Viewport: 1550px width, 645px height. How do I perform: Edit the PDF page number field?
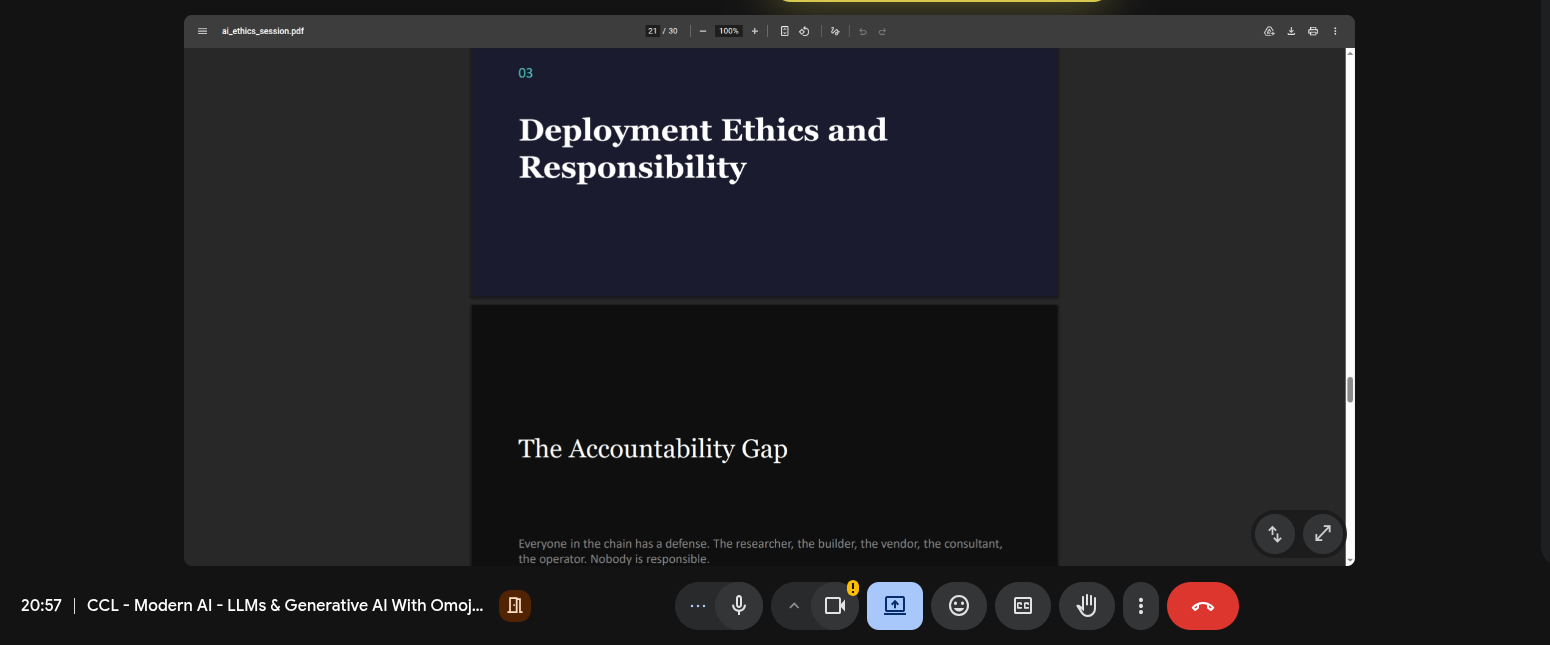pos(652,31)
